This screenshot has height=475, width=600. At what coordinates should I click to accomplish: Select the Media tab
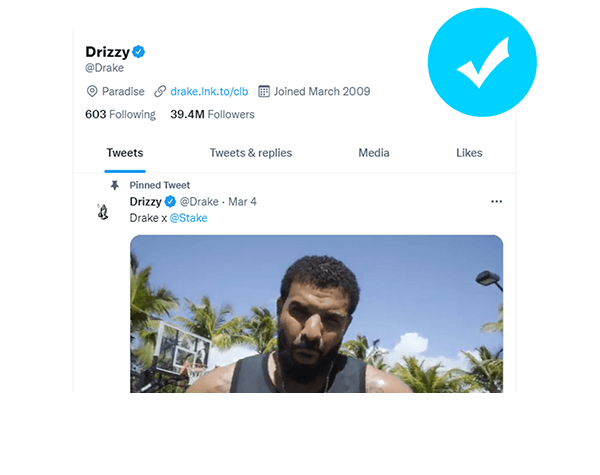point(374,153)
